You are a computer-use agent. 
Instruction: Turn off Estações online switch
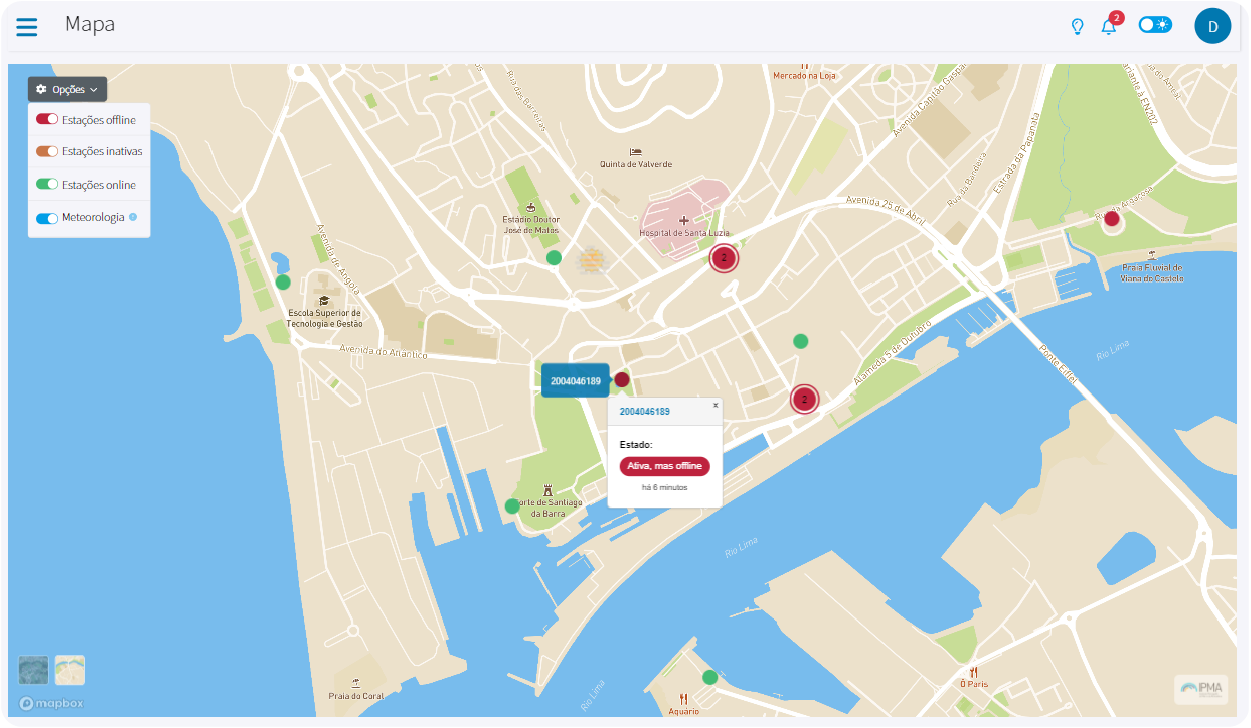coord(47,185)
